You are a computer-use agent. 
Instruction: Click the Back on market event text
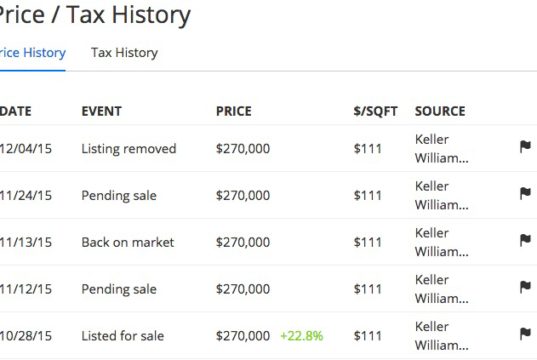point(128,242)
